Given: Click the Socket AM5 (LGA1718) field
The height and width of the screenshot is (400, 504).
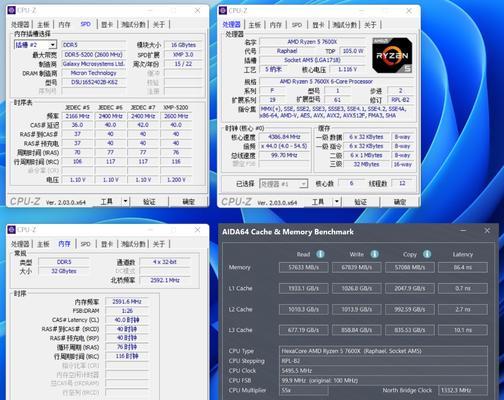Looking at the screenshot, I should 312,60.
